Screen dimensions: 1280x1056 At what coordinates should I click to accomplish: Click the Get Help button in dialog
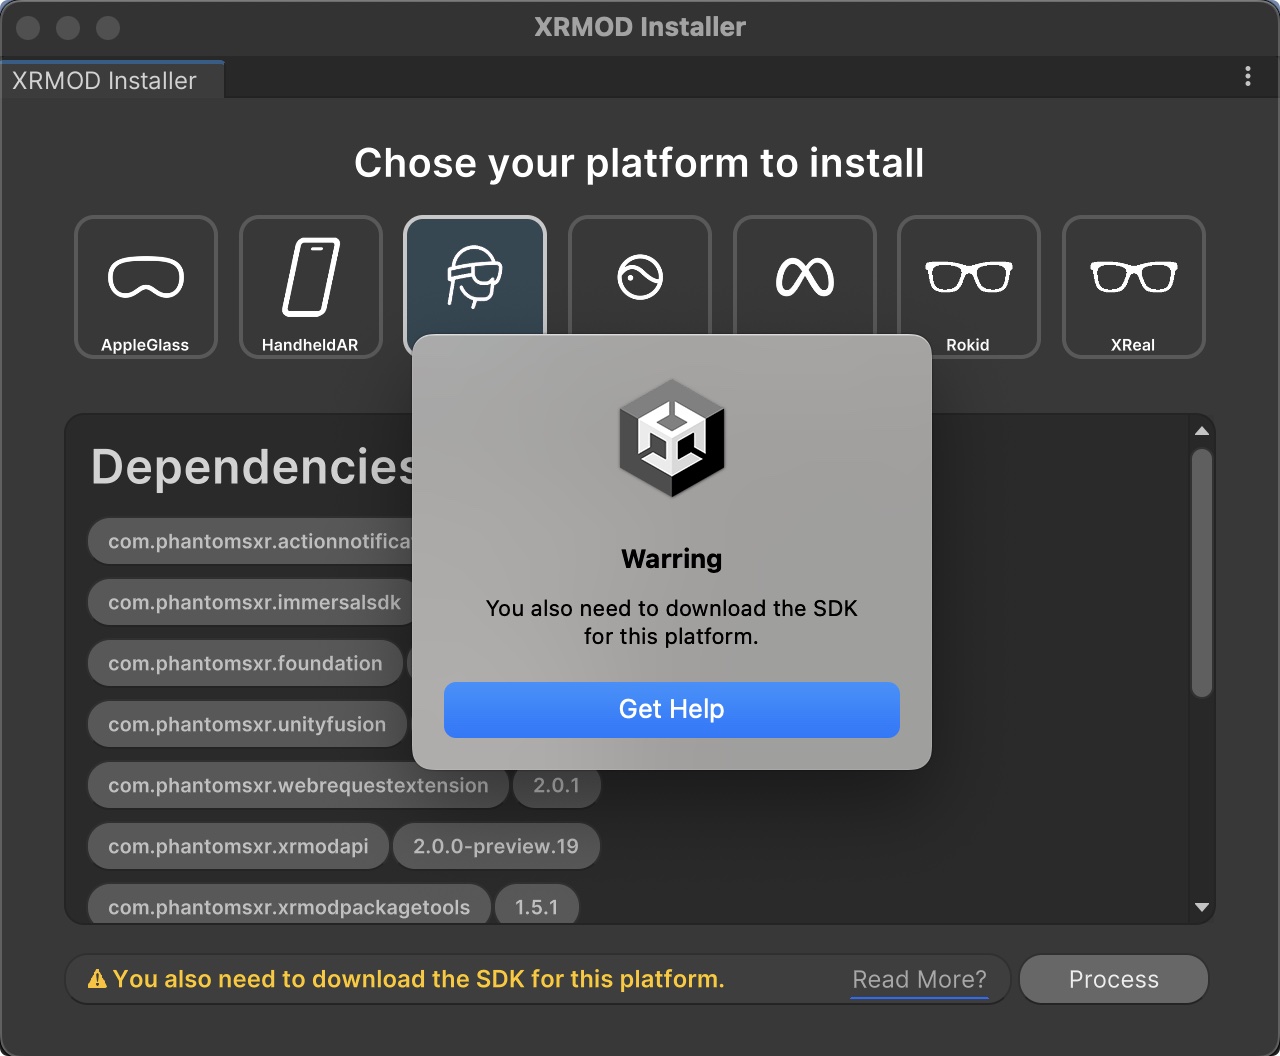point(672,710)
